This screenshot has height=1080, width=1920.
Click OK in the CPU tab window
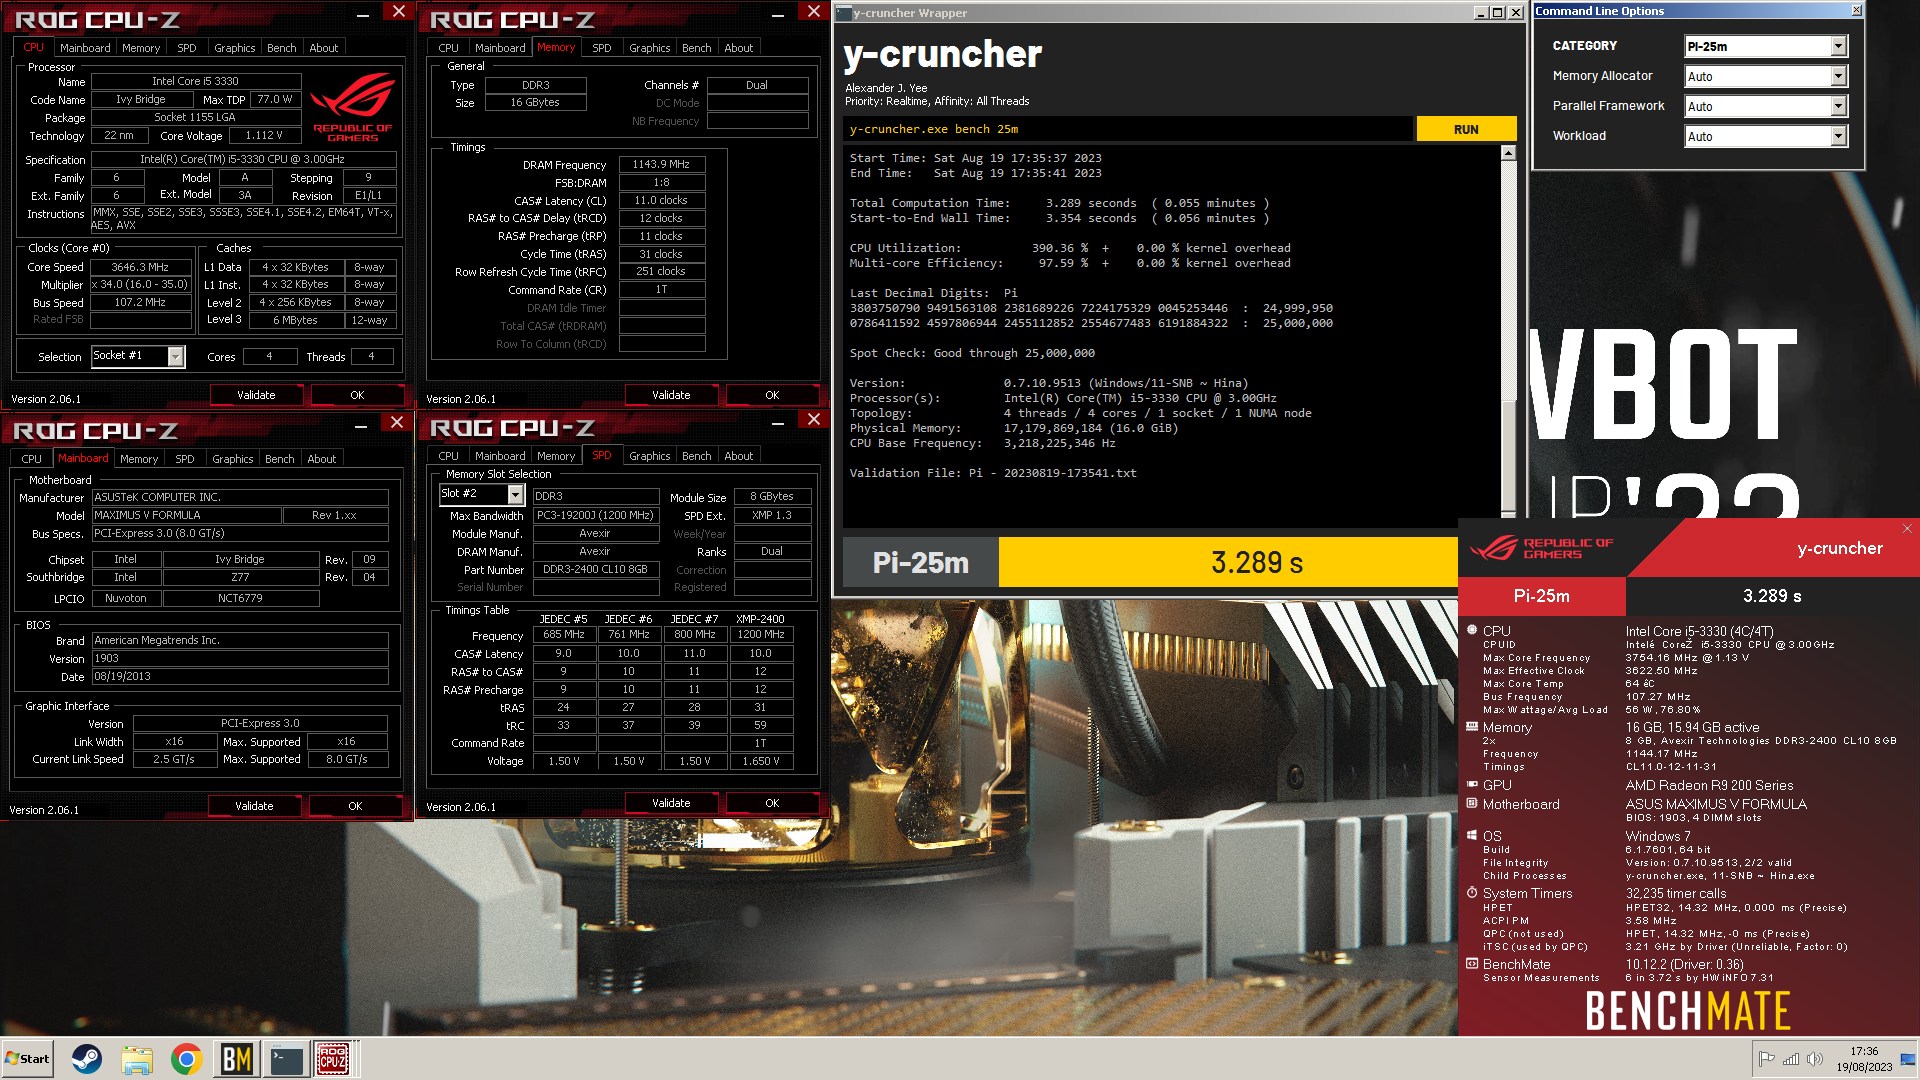[357, 395]
